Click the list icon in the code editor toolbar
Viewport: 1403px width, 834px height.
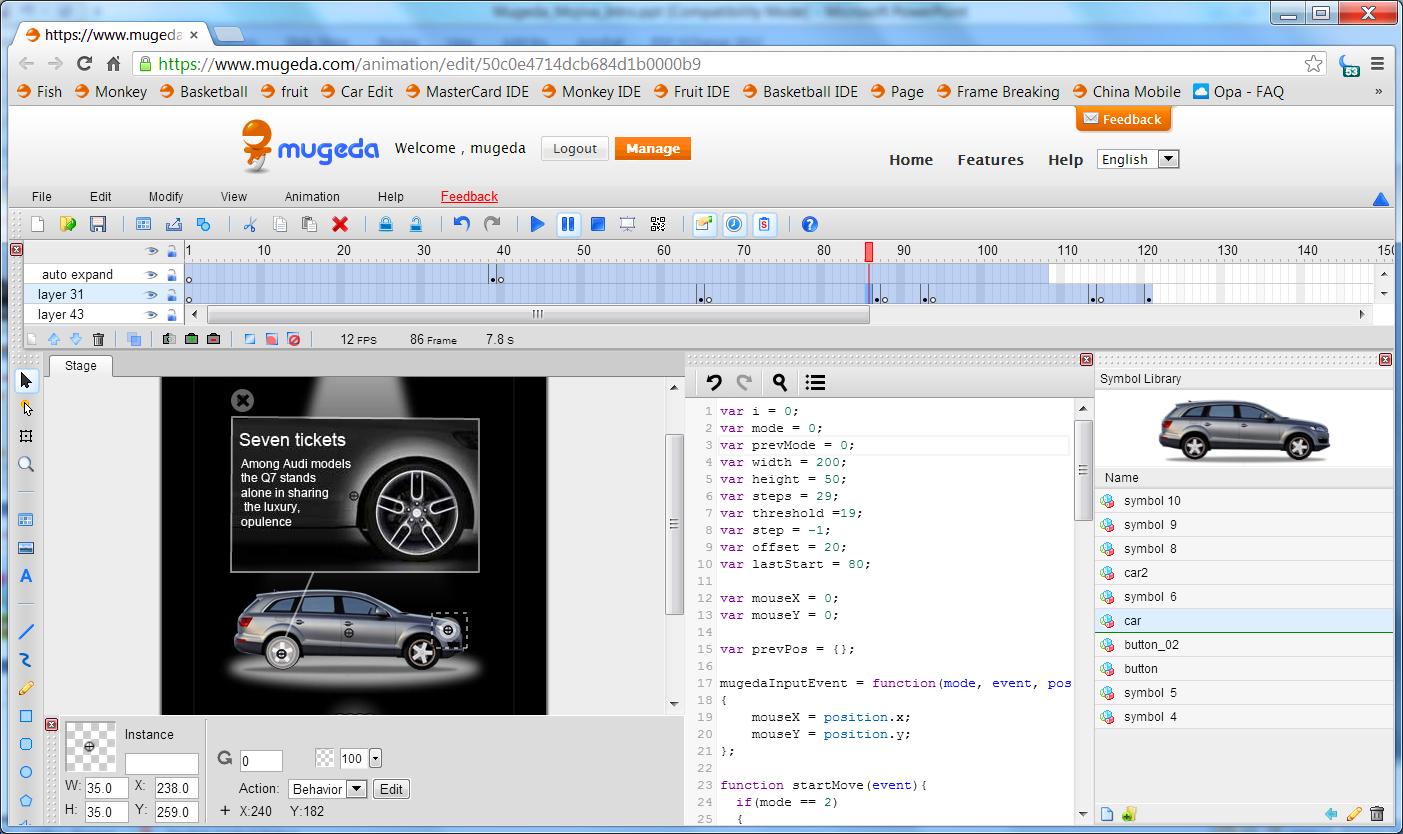pos(815,382)
